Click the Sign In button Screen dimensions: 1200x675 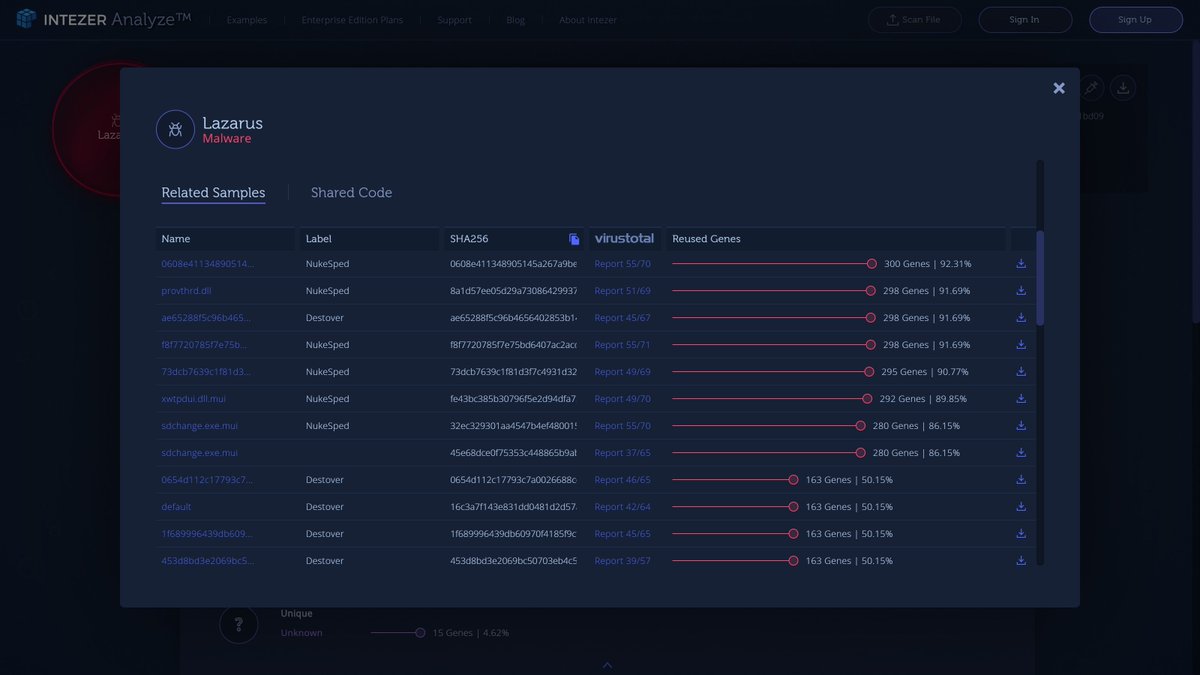tap(1025, 20)
